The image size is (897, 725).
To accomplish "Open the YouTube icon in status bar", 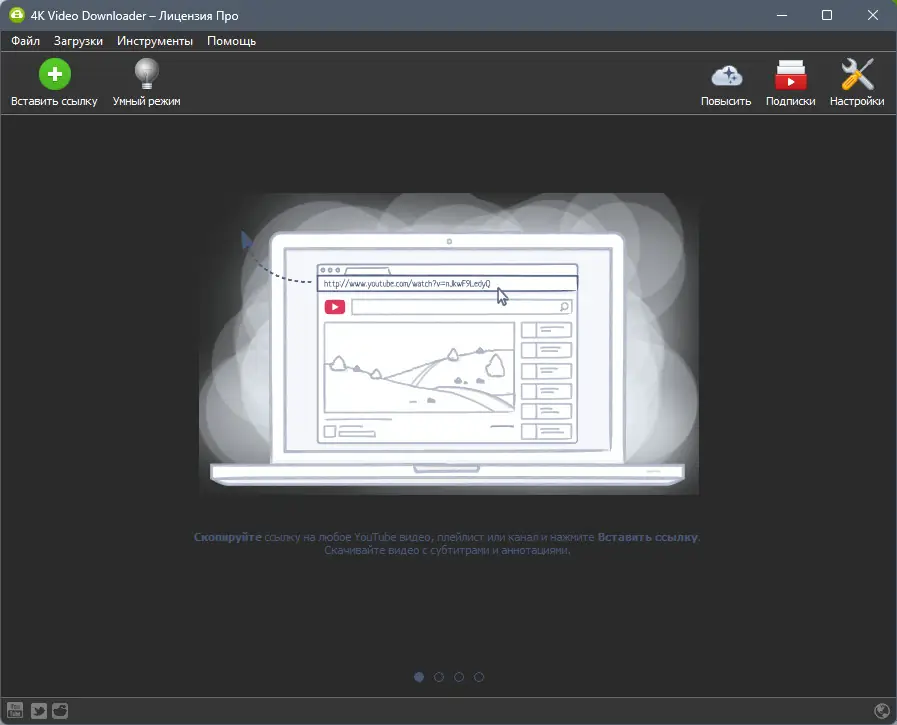I will coord(15,711).
